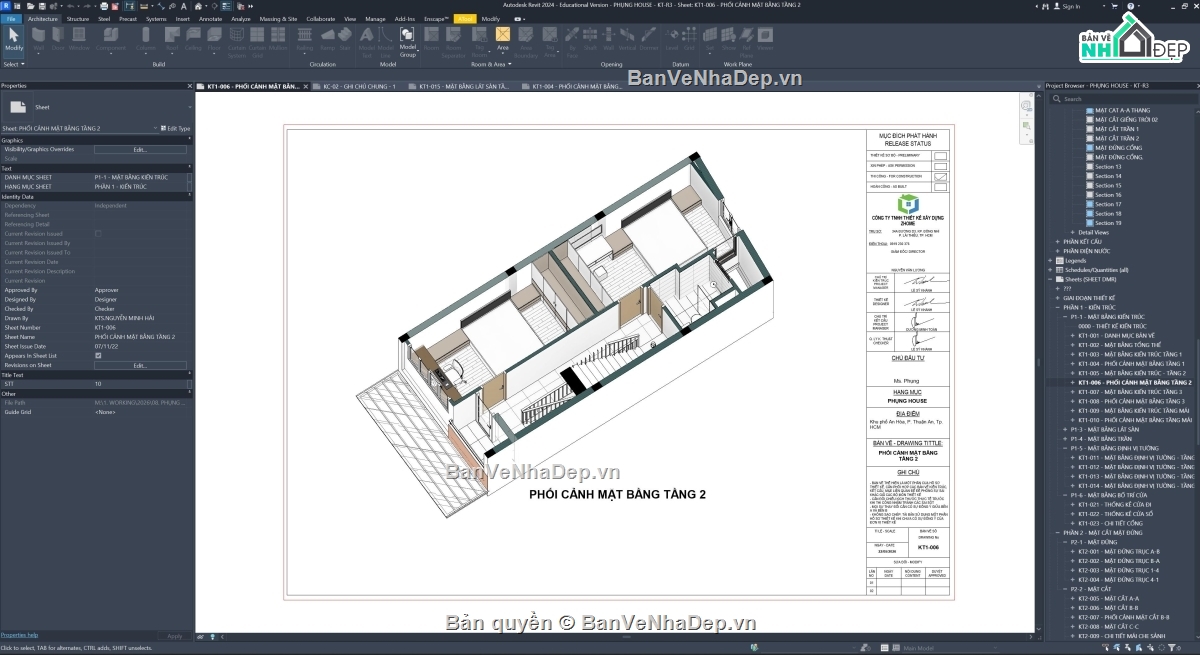Image resolution: width=1200 pixels, height=655 pixels.
Task: Expand the Legends node in Project Browser
Action: (x=1050, y=260)
